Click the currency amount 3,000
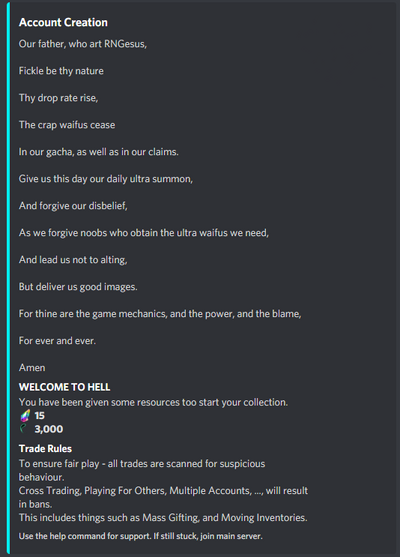Screen dimensions: 400x557 click(49, 429)
